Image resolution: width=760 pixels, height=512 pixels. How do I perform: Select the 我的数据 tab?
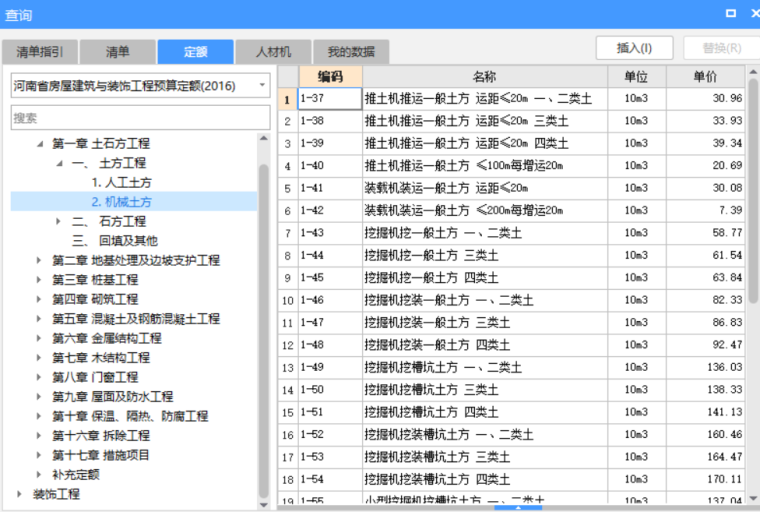pos(350,52)
